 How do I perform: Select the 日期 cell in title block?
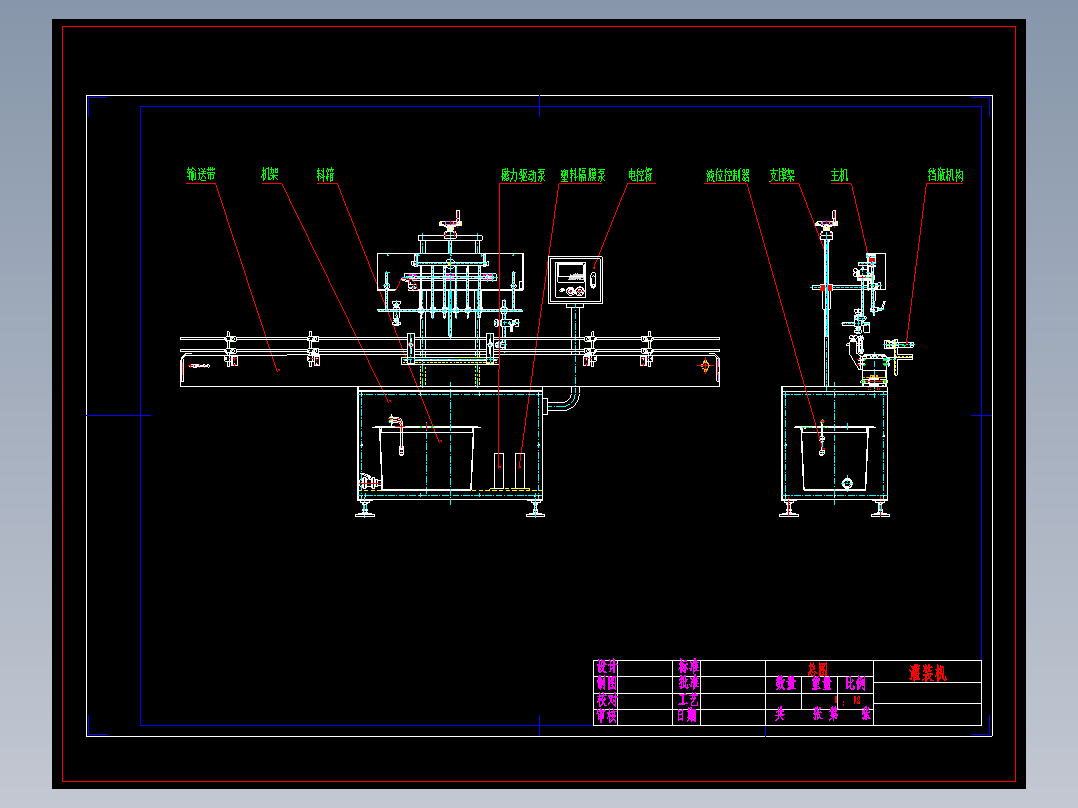pos(688,716)
